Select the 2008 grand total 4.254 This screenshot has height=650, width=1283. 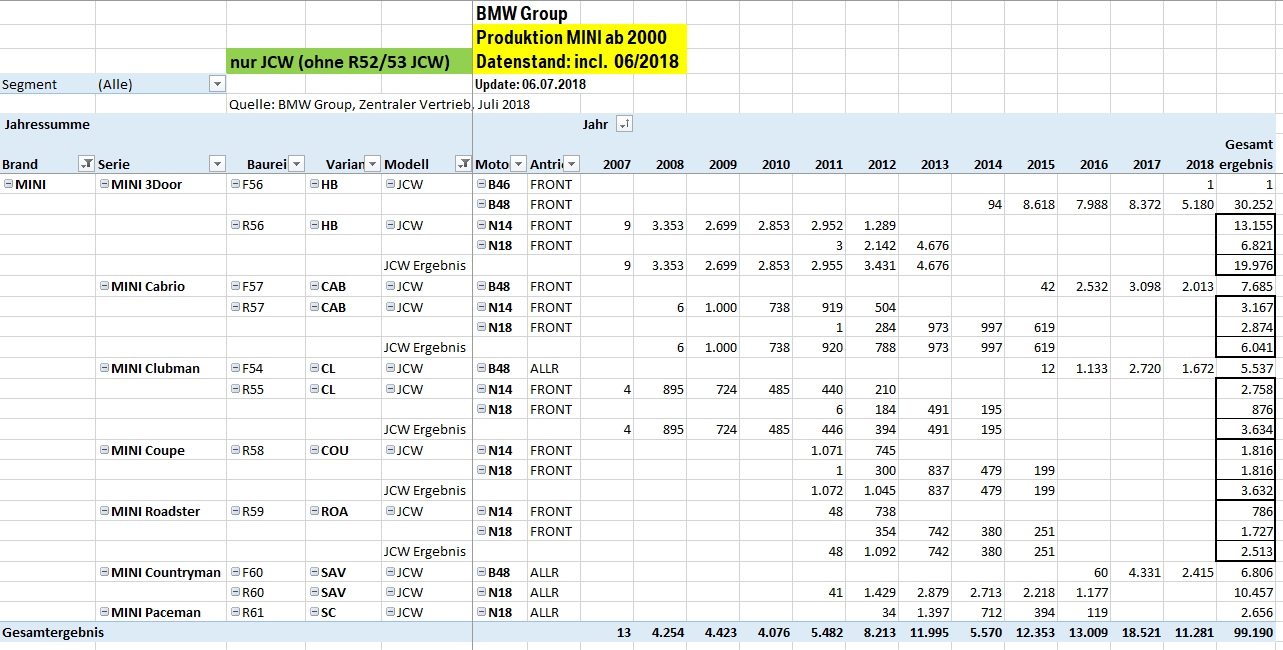coord(667,632)
